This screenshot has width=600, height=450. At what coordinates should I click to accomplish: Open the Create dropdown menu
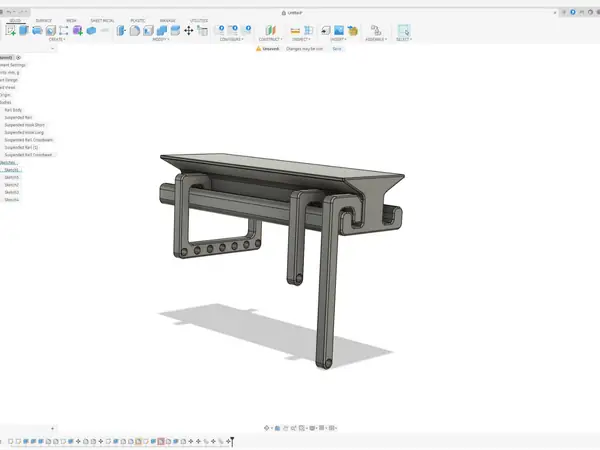(57, 39)
